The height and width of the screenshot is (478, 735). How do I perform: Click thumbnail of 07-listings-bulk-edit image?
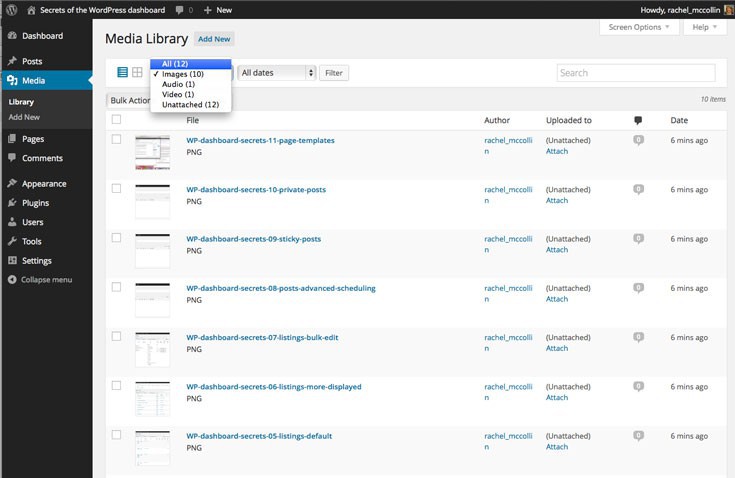coord(152,350)
